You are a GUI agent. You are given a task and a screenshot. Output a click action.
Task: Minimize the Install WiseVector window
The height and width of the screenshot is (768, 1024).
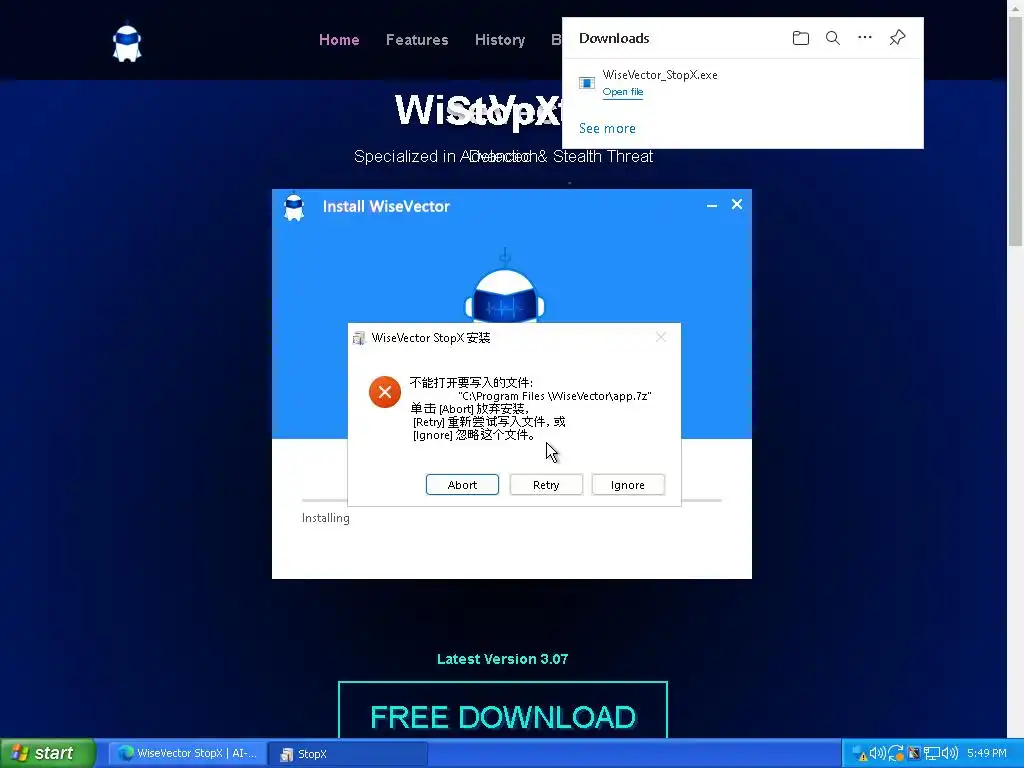pyautogui.click(x=712, y=205)
